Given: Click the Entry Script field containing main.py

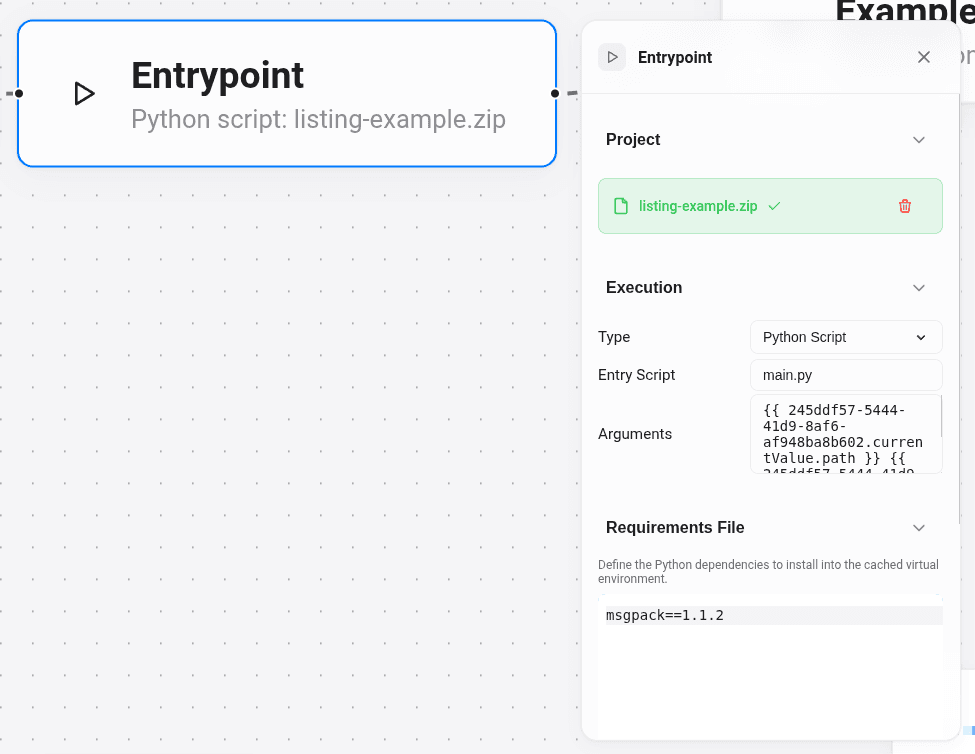Looking at the screenshot, I should point(846,375).
